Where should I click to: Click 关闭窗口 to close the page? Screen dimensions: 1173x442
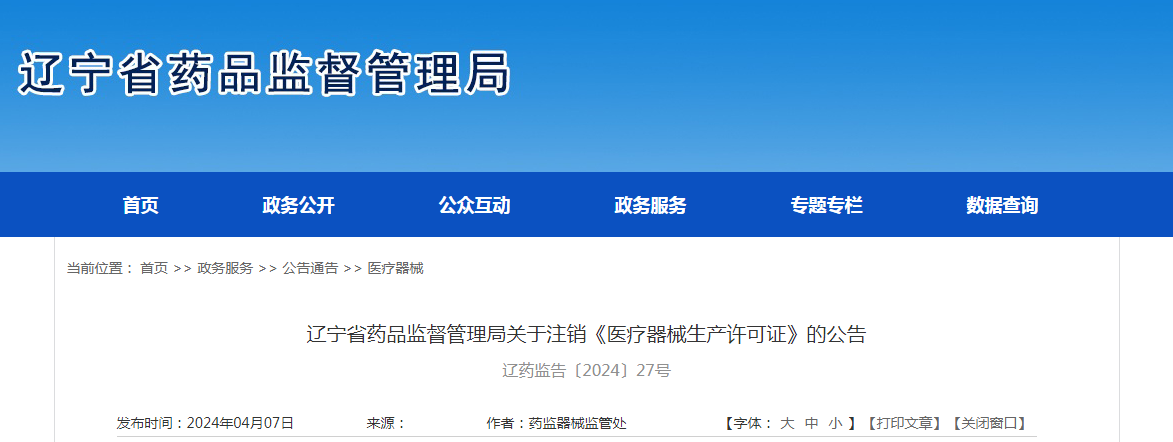[988, 423]
